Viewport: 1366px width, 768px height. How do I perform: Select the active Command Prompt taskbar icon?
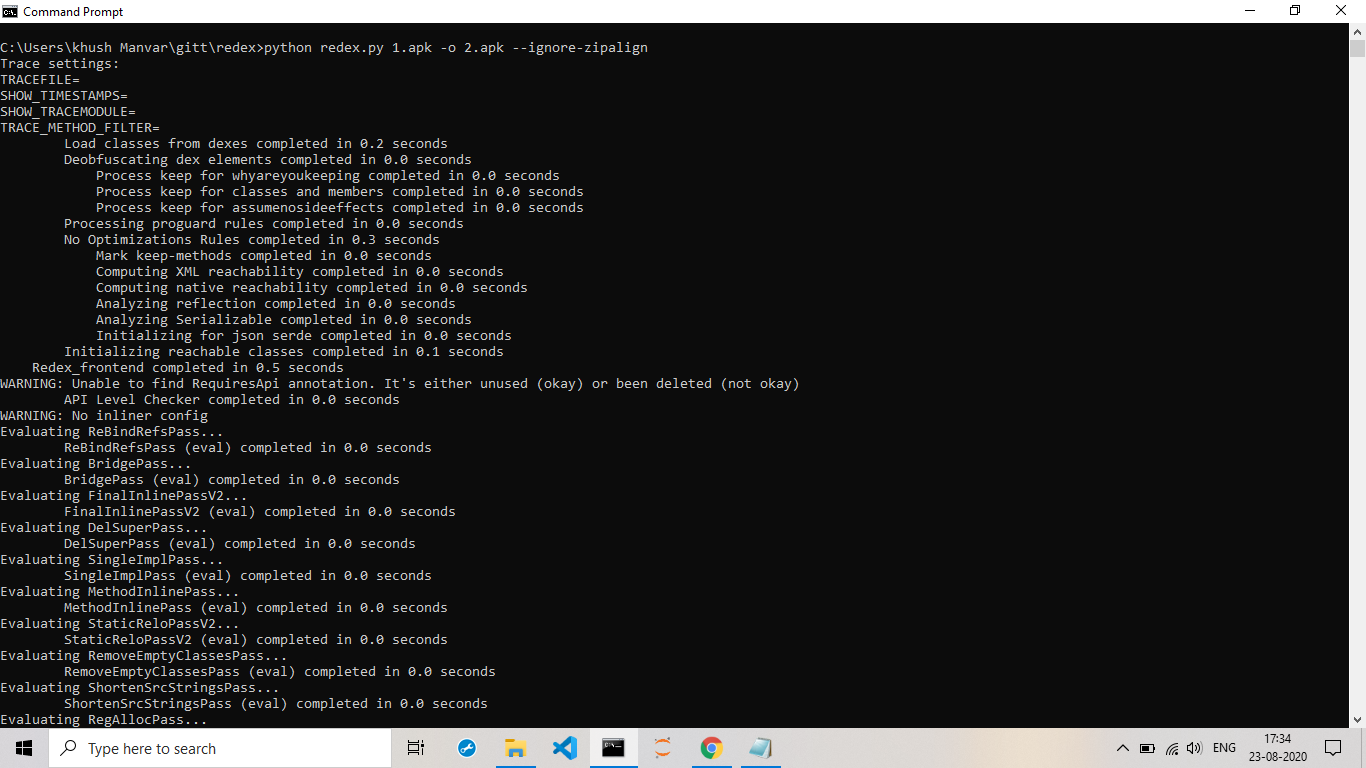[x=613, y=748]
